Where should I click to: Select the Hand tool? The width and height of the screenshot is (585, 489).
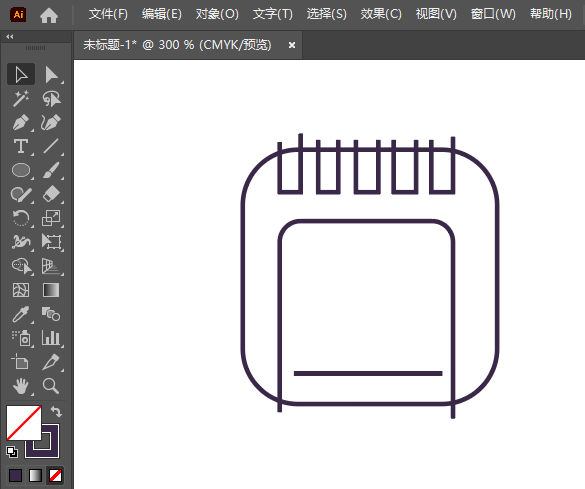(x=21, y=386)
